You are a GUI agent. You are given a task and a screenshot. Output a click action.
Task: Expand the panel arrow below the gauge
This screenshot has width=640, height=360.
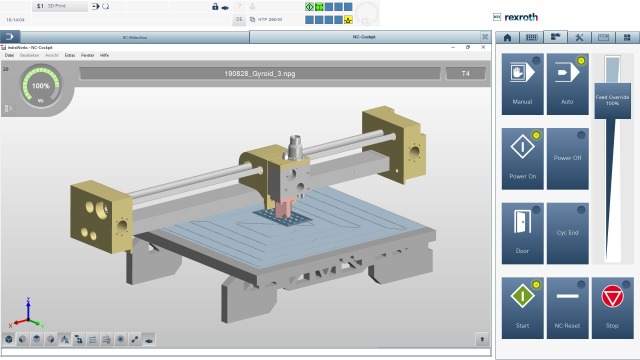8,108
